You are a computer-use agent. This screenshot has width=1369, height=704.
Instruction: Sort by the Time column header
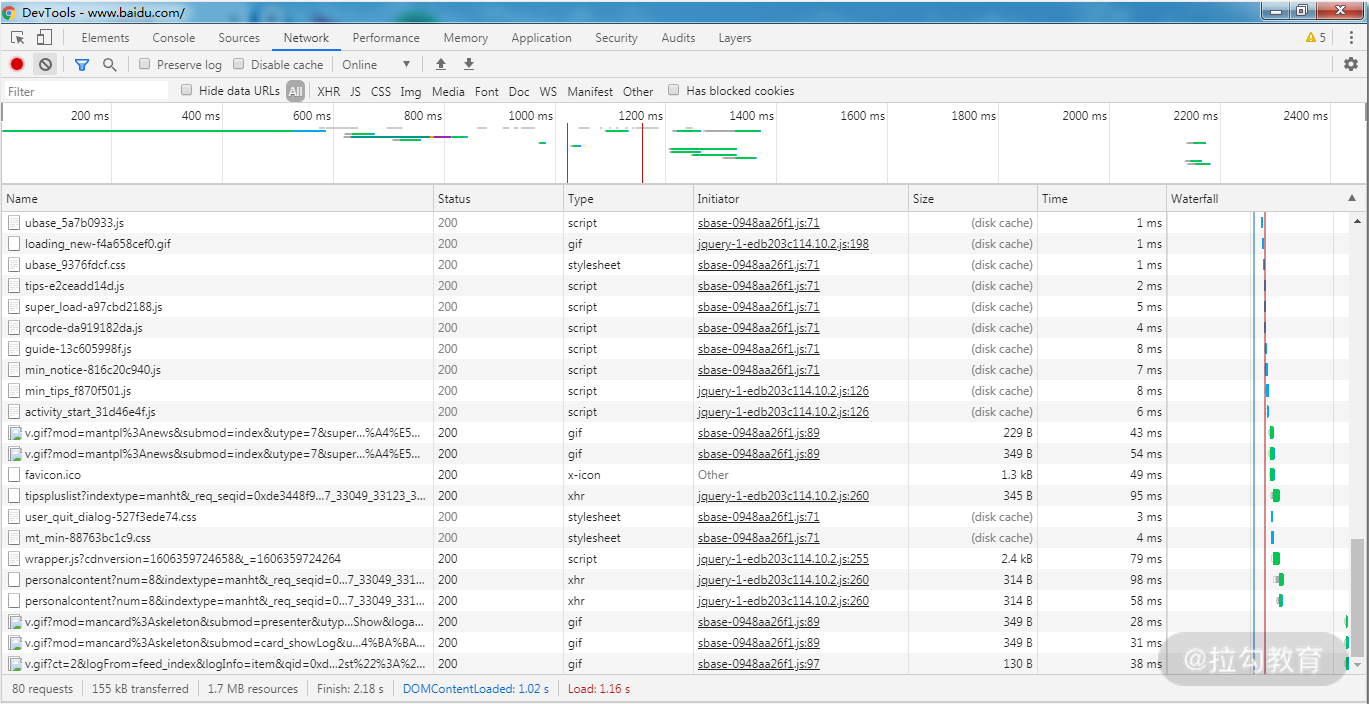point(1102,198)
